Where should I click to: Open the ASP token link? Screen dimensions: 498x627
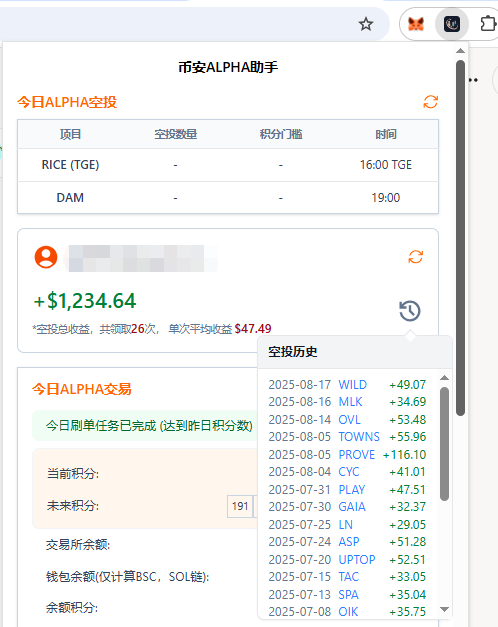[349, 542]
